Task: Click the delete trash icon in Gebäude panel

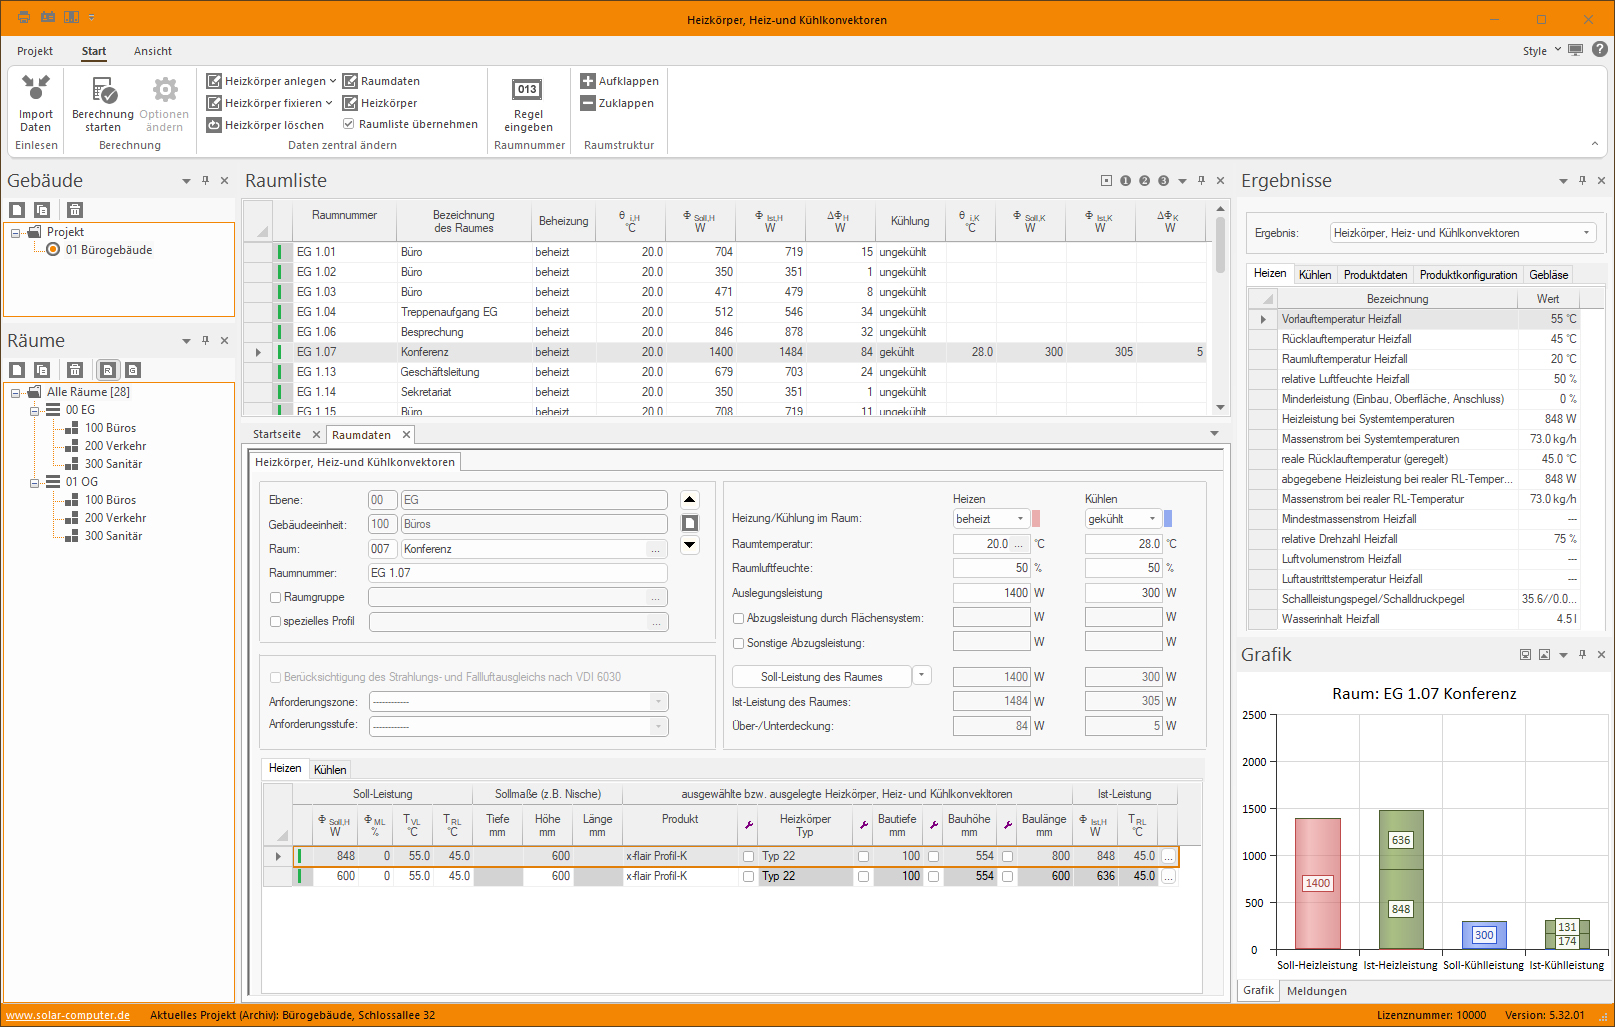Action: (75, 210)
